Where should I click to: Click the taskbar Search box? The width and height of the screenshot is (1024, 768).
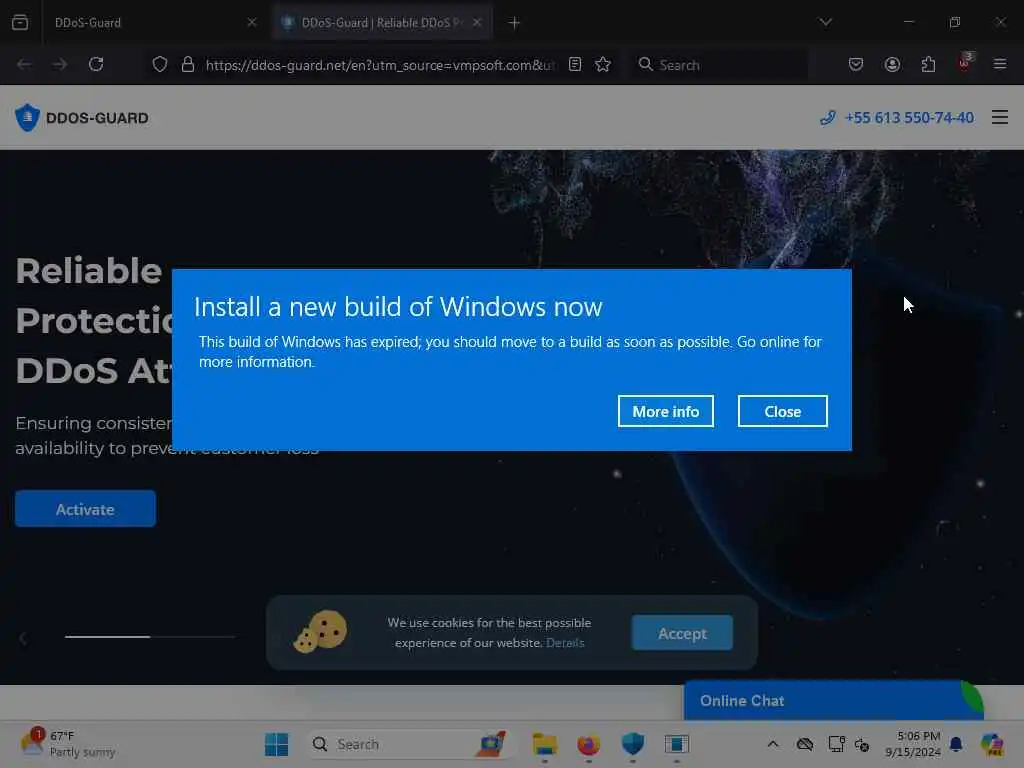click(x=408, y=744)
